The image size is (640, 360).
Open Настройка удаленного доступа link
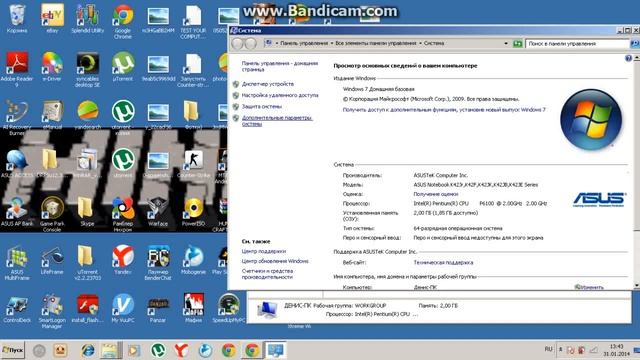click(280, 95)
